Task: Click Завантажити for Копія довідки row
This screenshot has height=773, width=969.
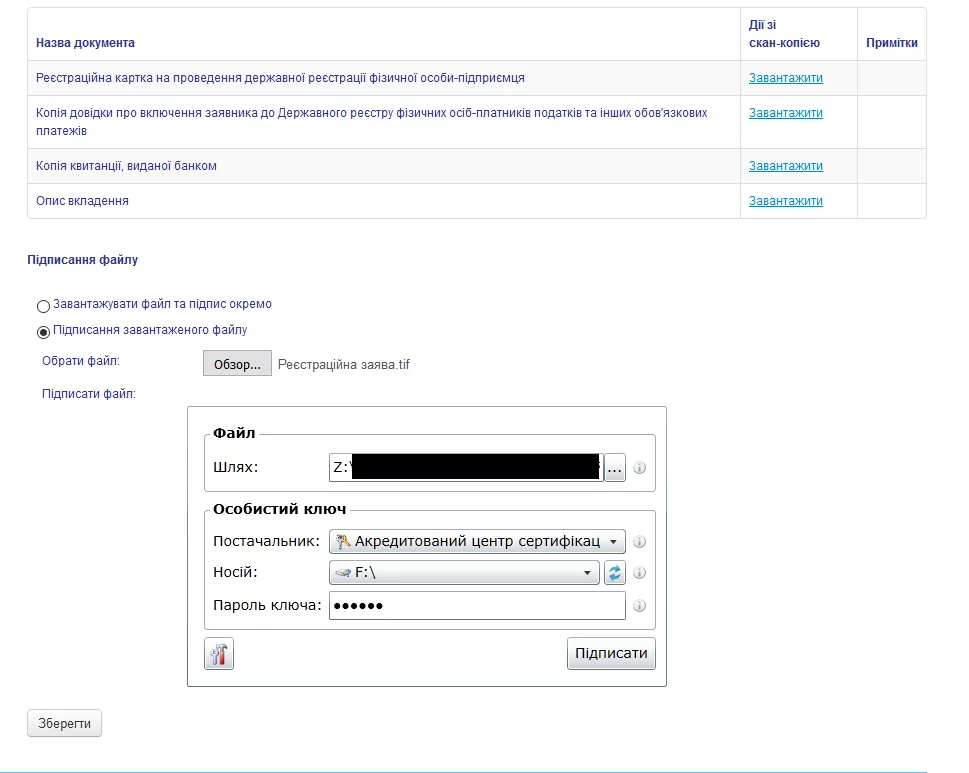Action: [785, 113]
